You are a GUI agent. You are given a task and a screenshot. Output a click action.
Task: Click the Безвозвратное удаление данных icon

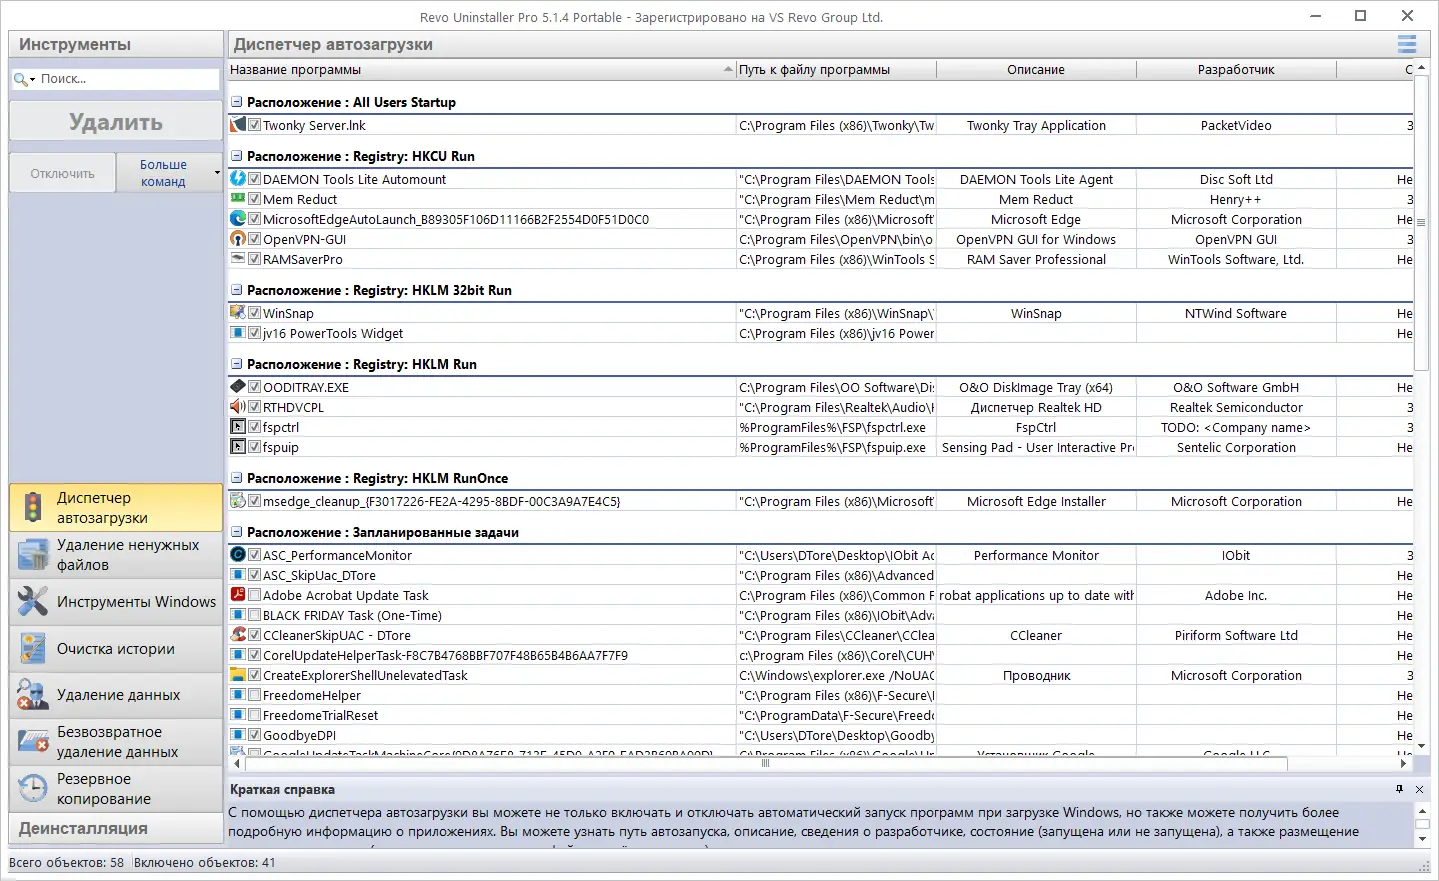(x=33, y=742)
